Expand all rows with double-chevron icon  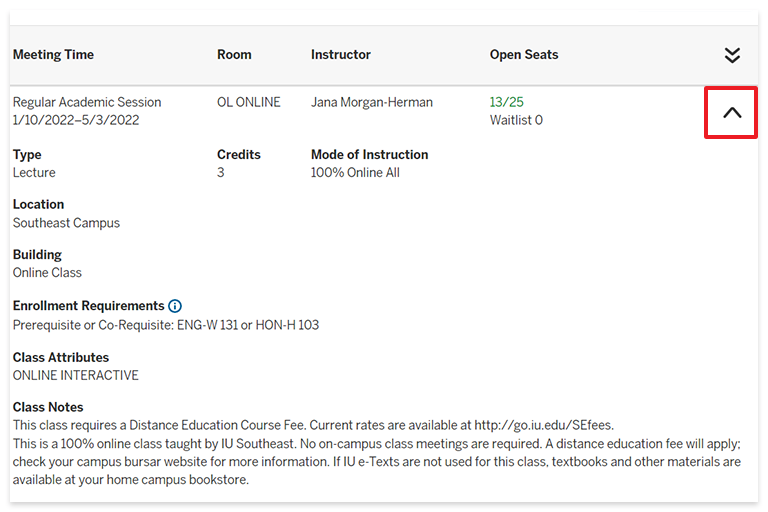[x=732, y=55]
